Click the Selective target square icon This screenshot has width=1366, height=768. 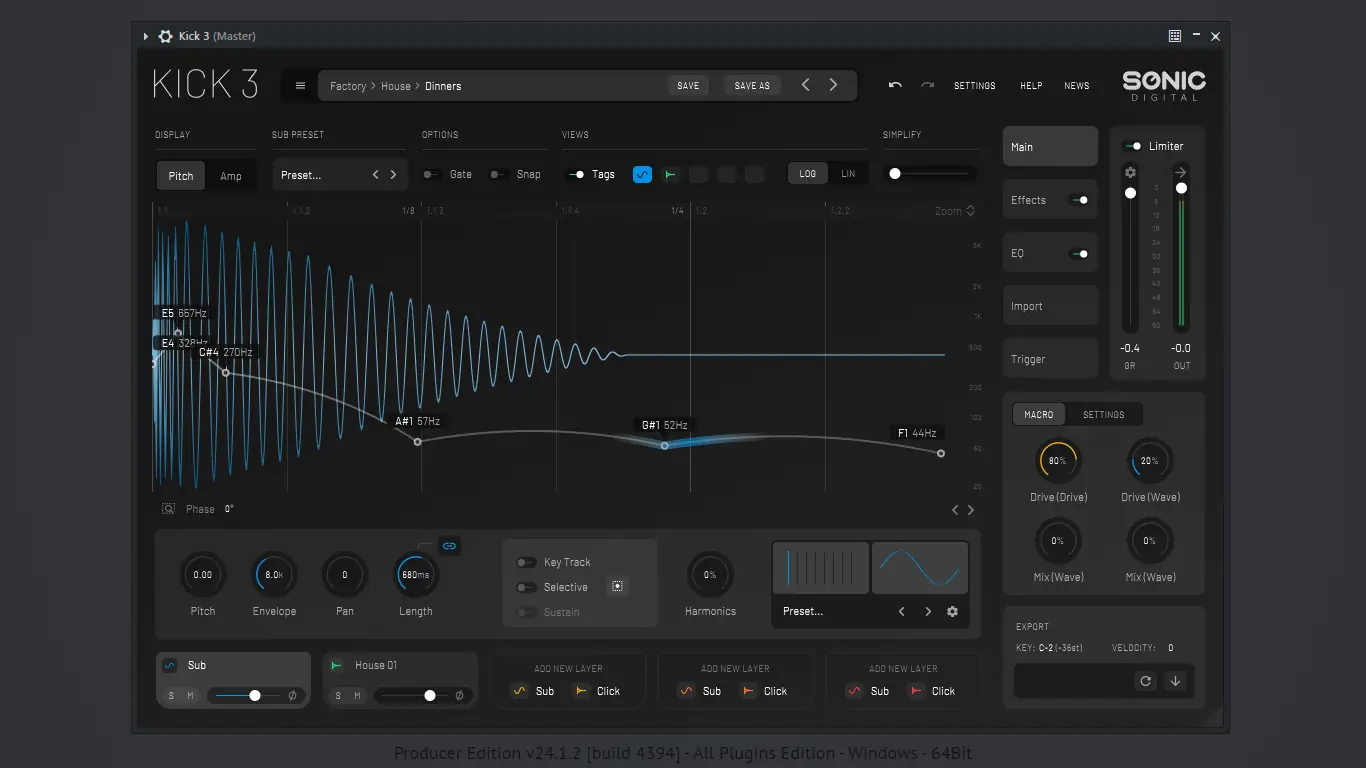(x=617, y=587)
